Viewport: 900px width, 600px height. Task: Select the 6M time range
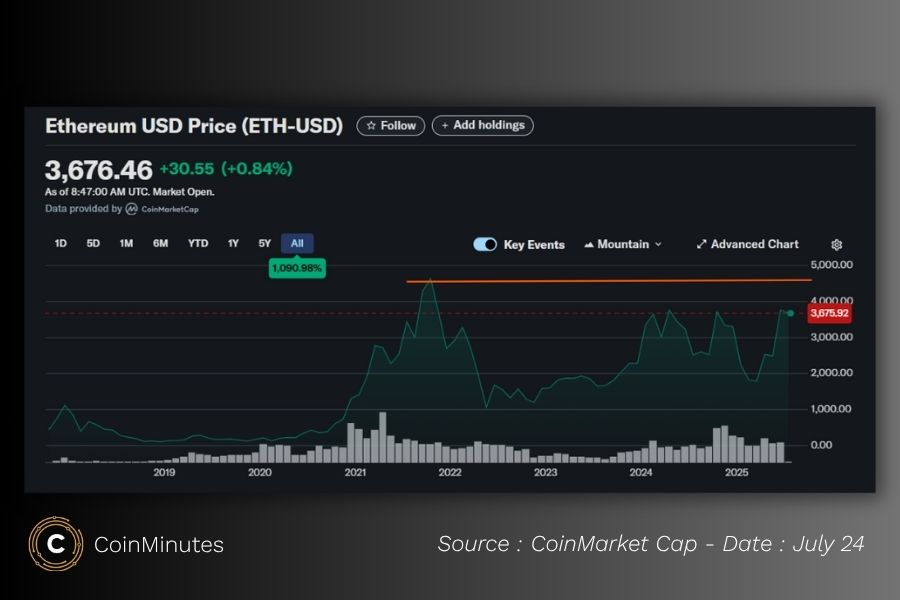160,243
